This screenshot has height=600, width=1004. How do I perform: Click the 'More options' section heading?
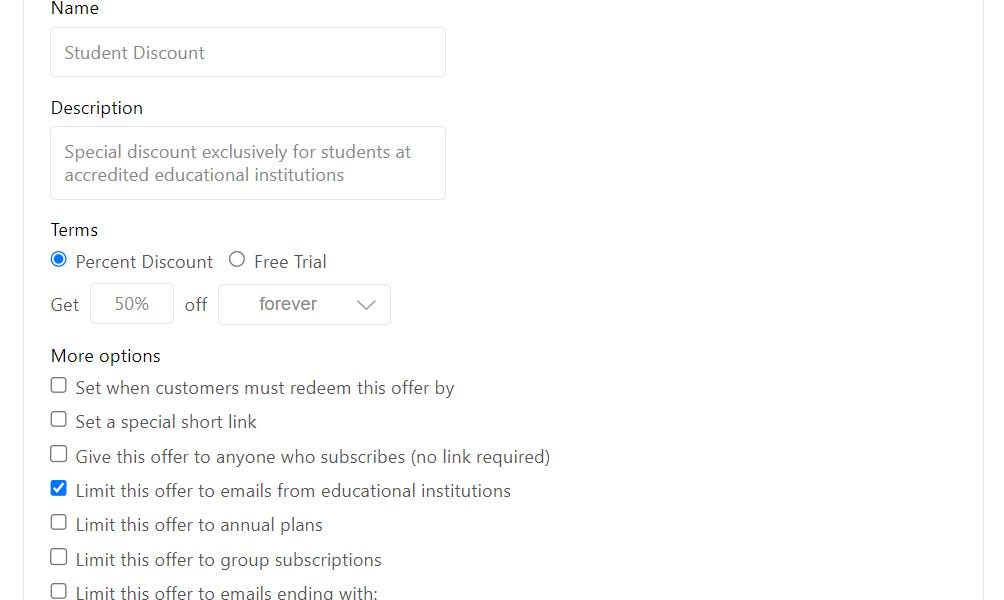tap(105, 355)
